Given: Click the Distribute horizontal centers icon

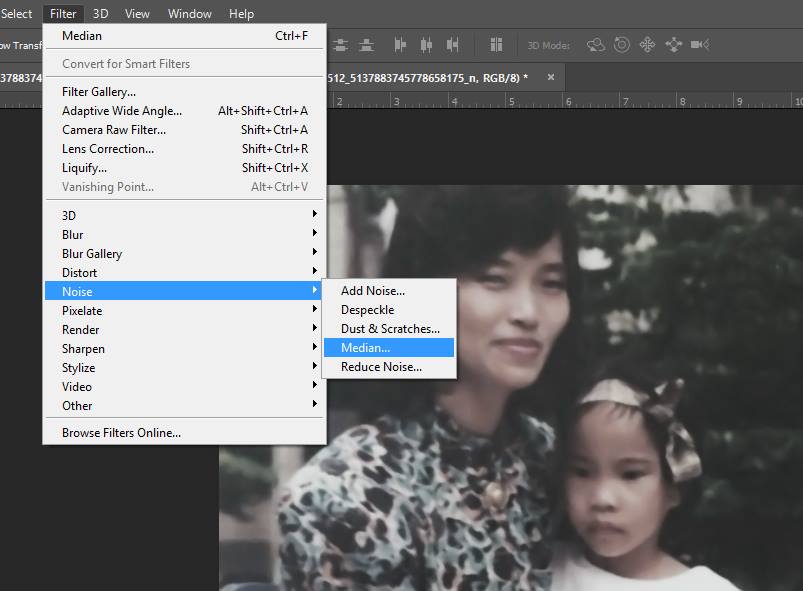Looking at the screenshot, I should pos(427,45).
